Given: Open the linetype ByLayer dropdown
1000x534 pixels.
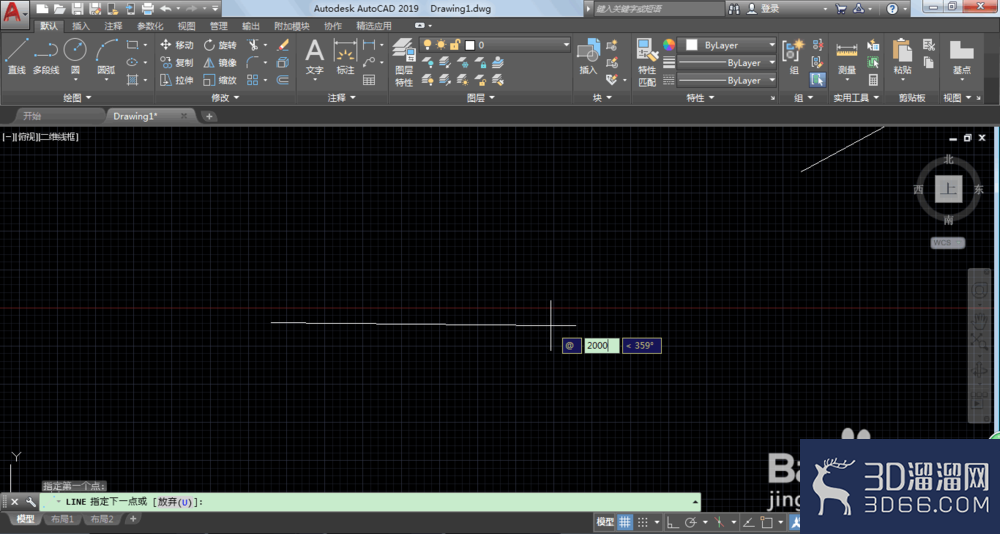Looking at the screenshot, I should click(x=726, y=80).
